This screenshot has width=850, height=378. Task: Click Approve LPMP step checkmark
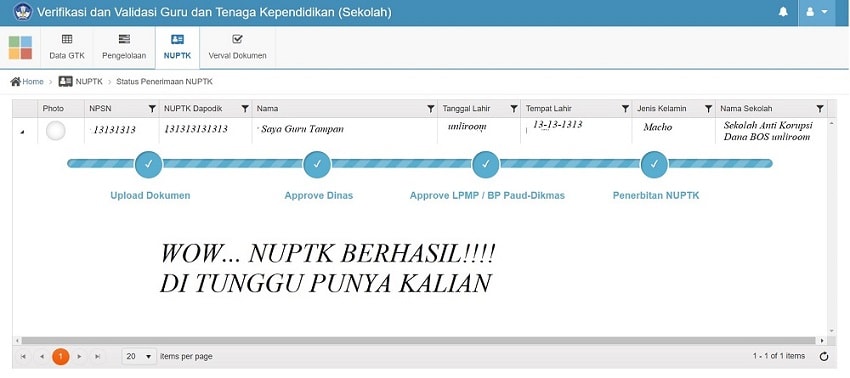point(486,164)
